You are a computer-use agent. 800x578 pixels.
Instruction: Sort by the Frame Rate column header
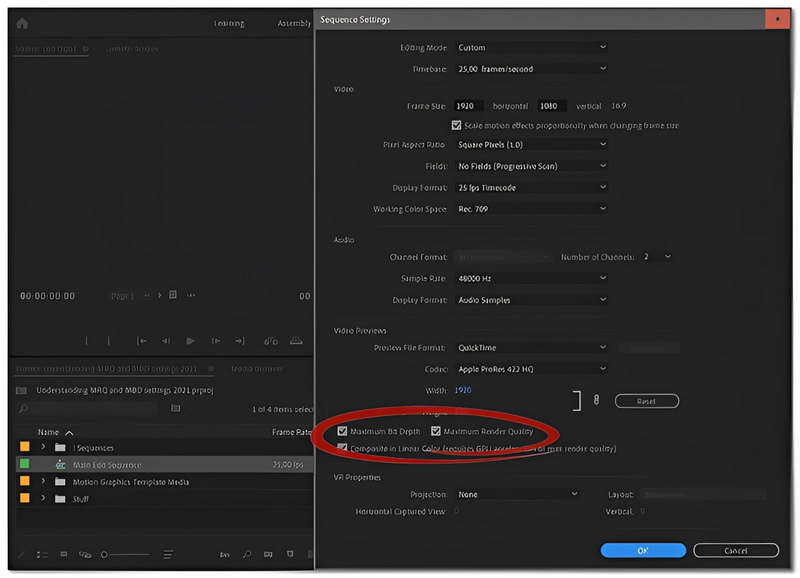point(291,432)
